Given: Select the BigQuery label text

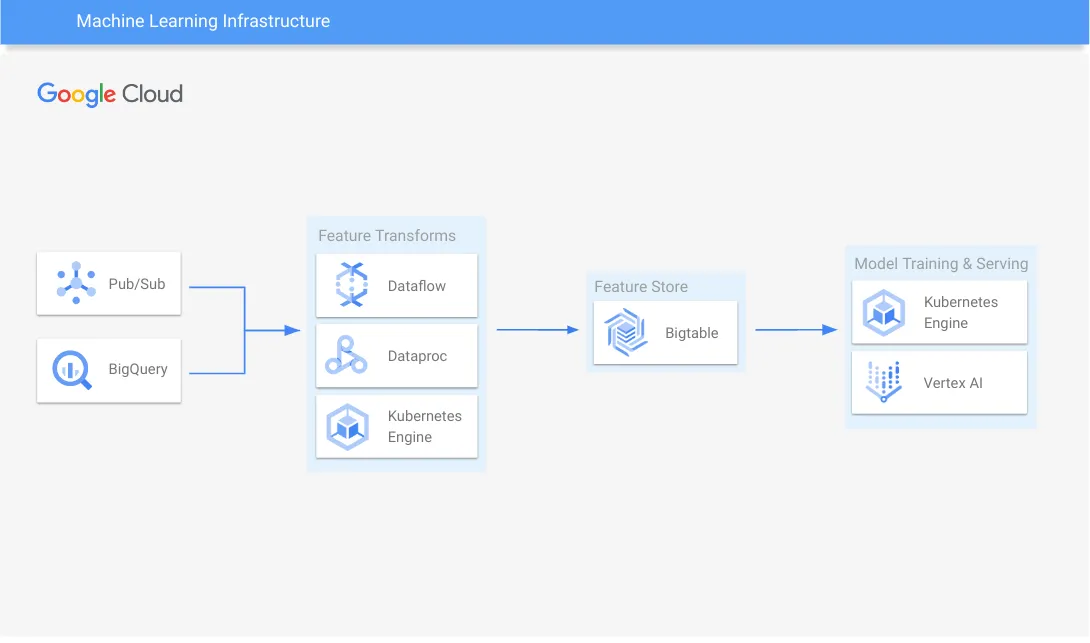Looking at the screenshot, I should coord(138,369).
